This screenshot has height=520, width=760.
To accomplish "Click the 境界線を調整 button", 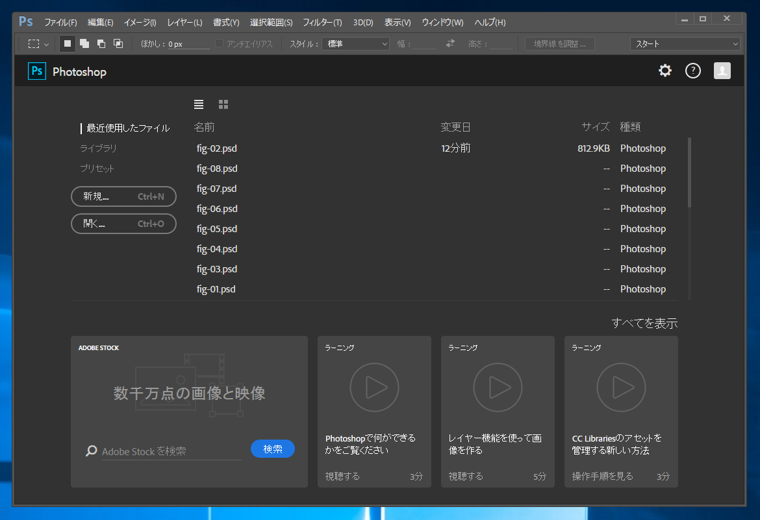I will click(x=560, y=44).
